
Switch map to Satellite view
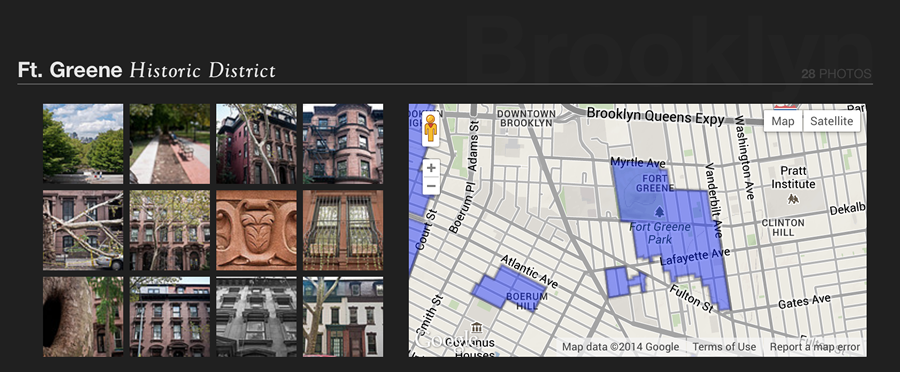click(x=831, y=121)
